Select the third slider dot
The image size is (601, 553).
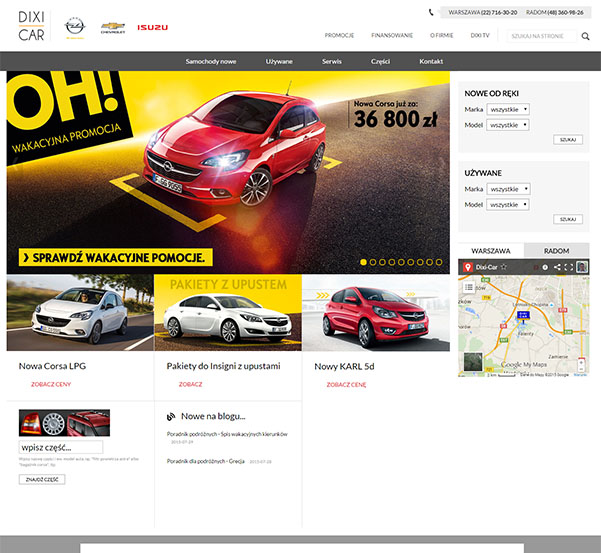tap(382, 262)
